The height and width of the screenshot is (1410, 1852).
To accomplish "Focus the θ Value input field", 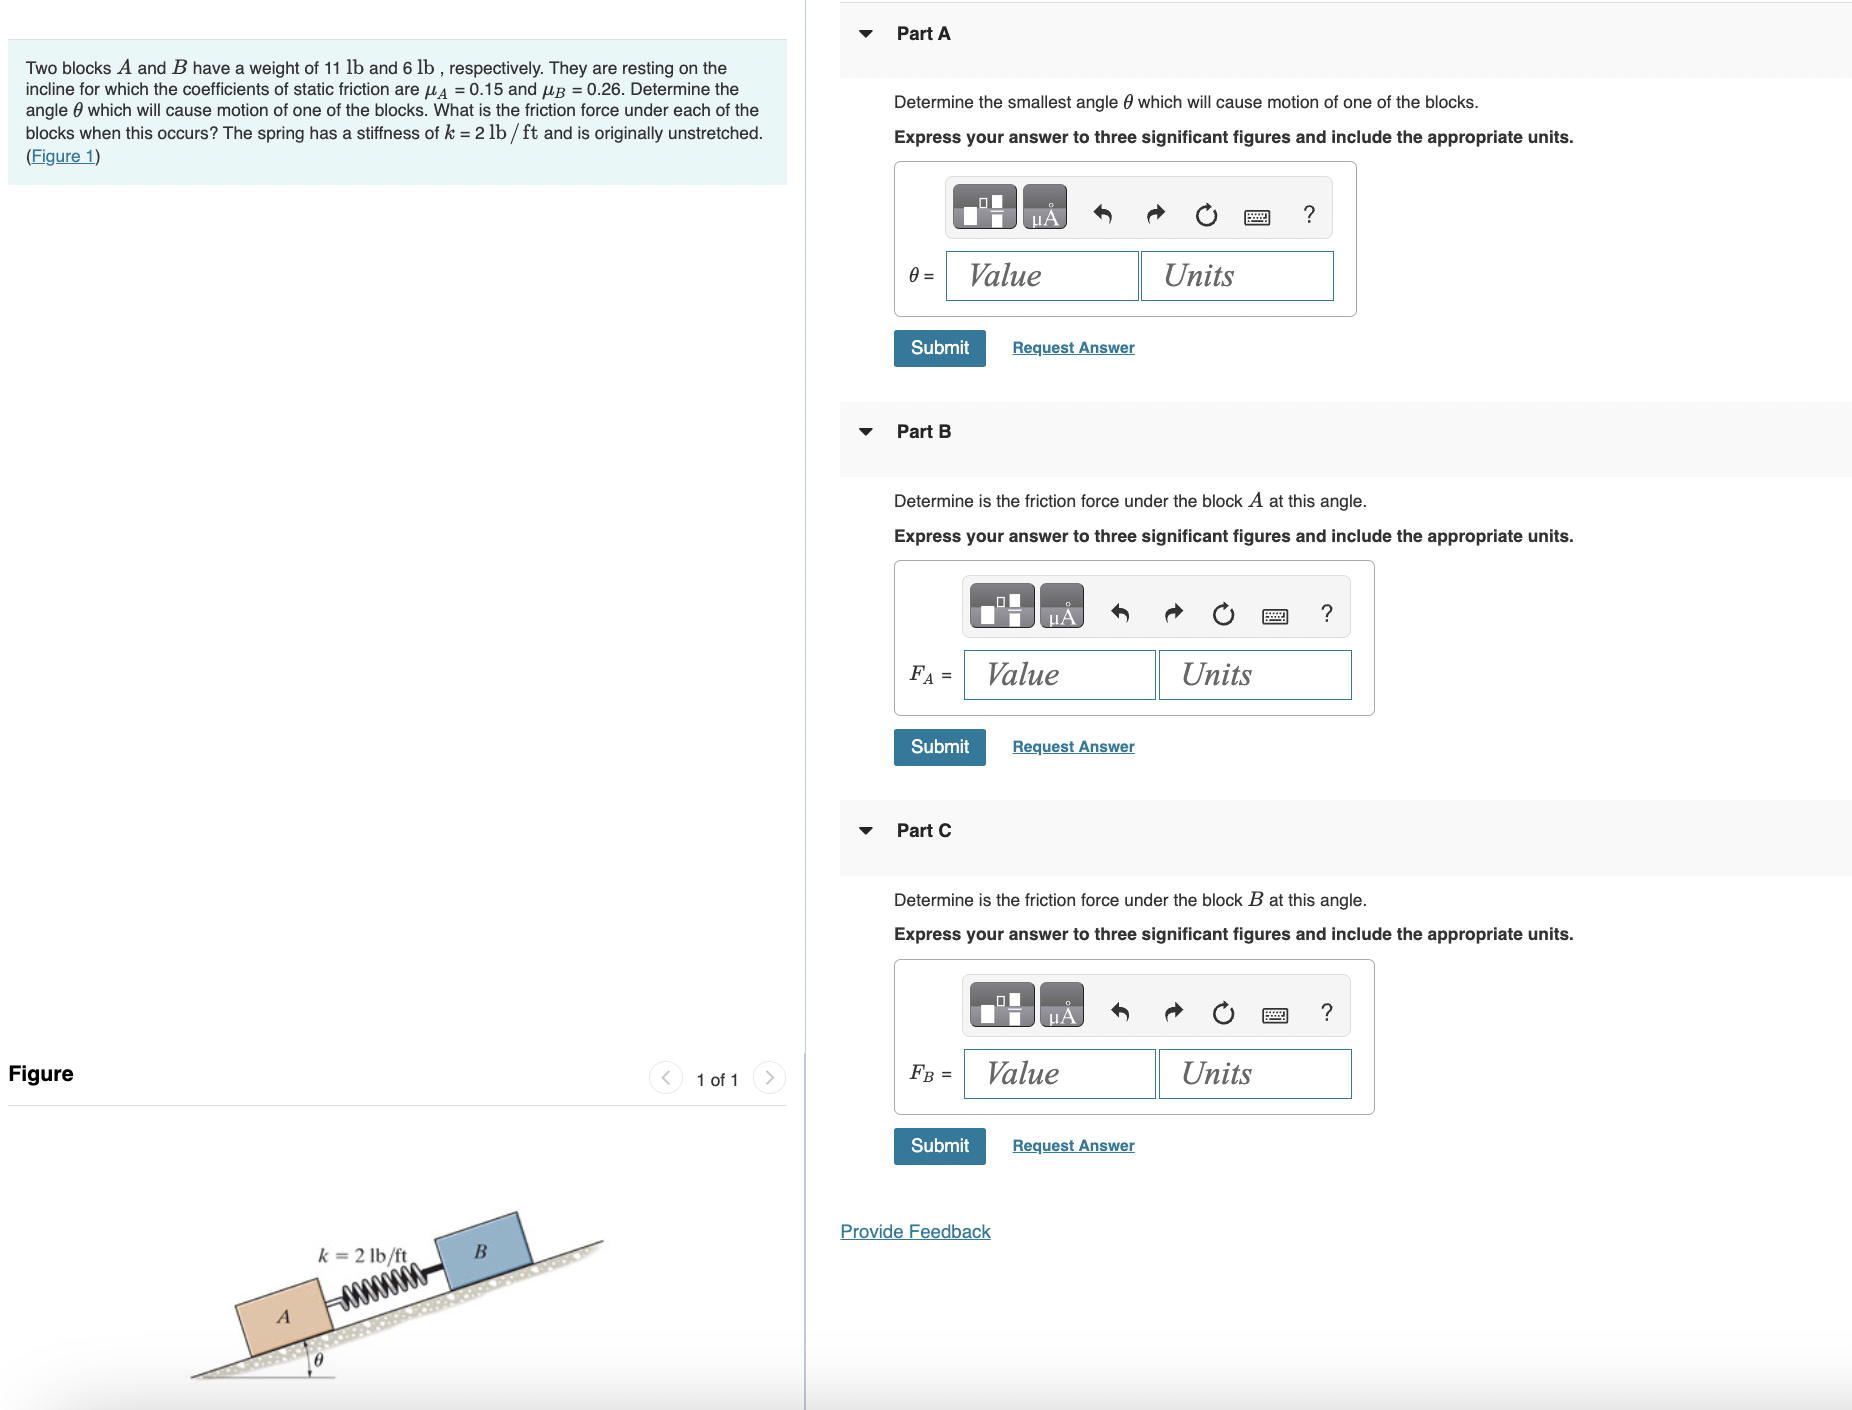I will [x=1042, y=276].
